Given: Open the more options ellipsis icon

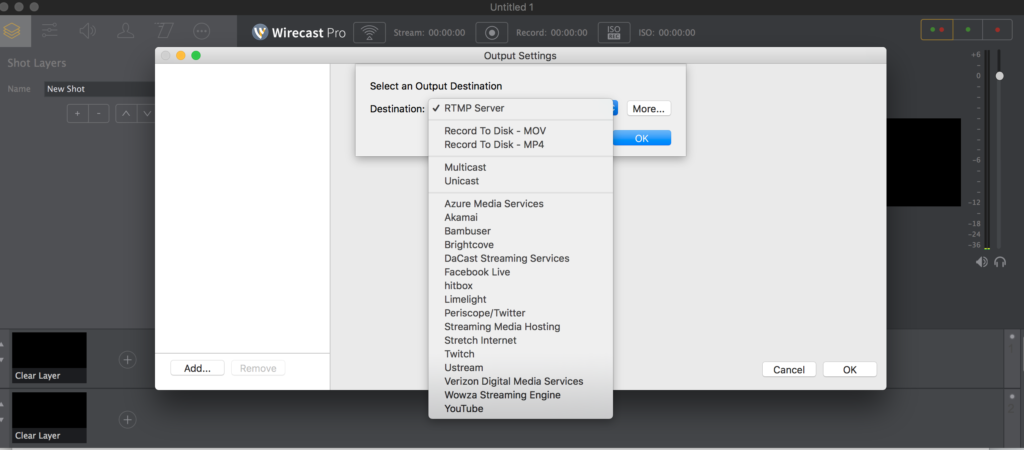Looking at the screenshot, I should (x=202, y=31).
